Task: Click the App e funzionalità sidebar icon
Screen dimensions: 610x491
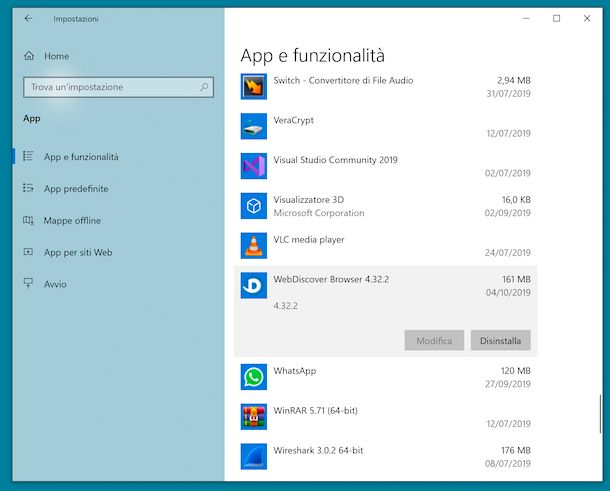Action: [28, 156]
